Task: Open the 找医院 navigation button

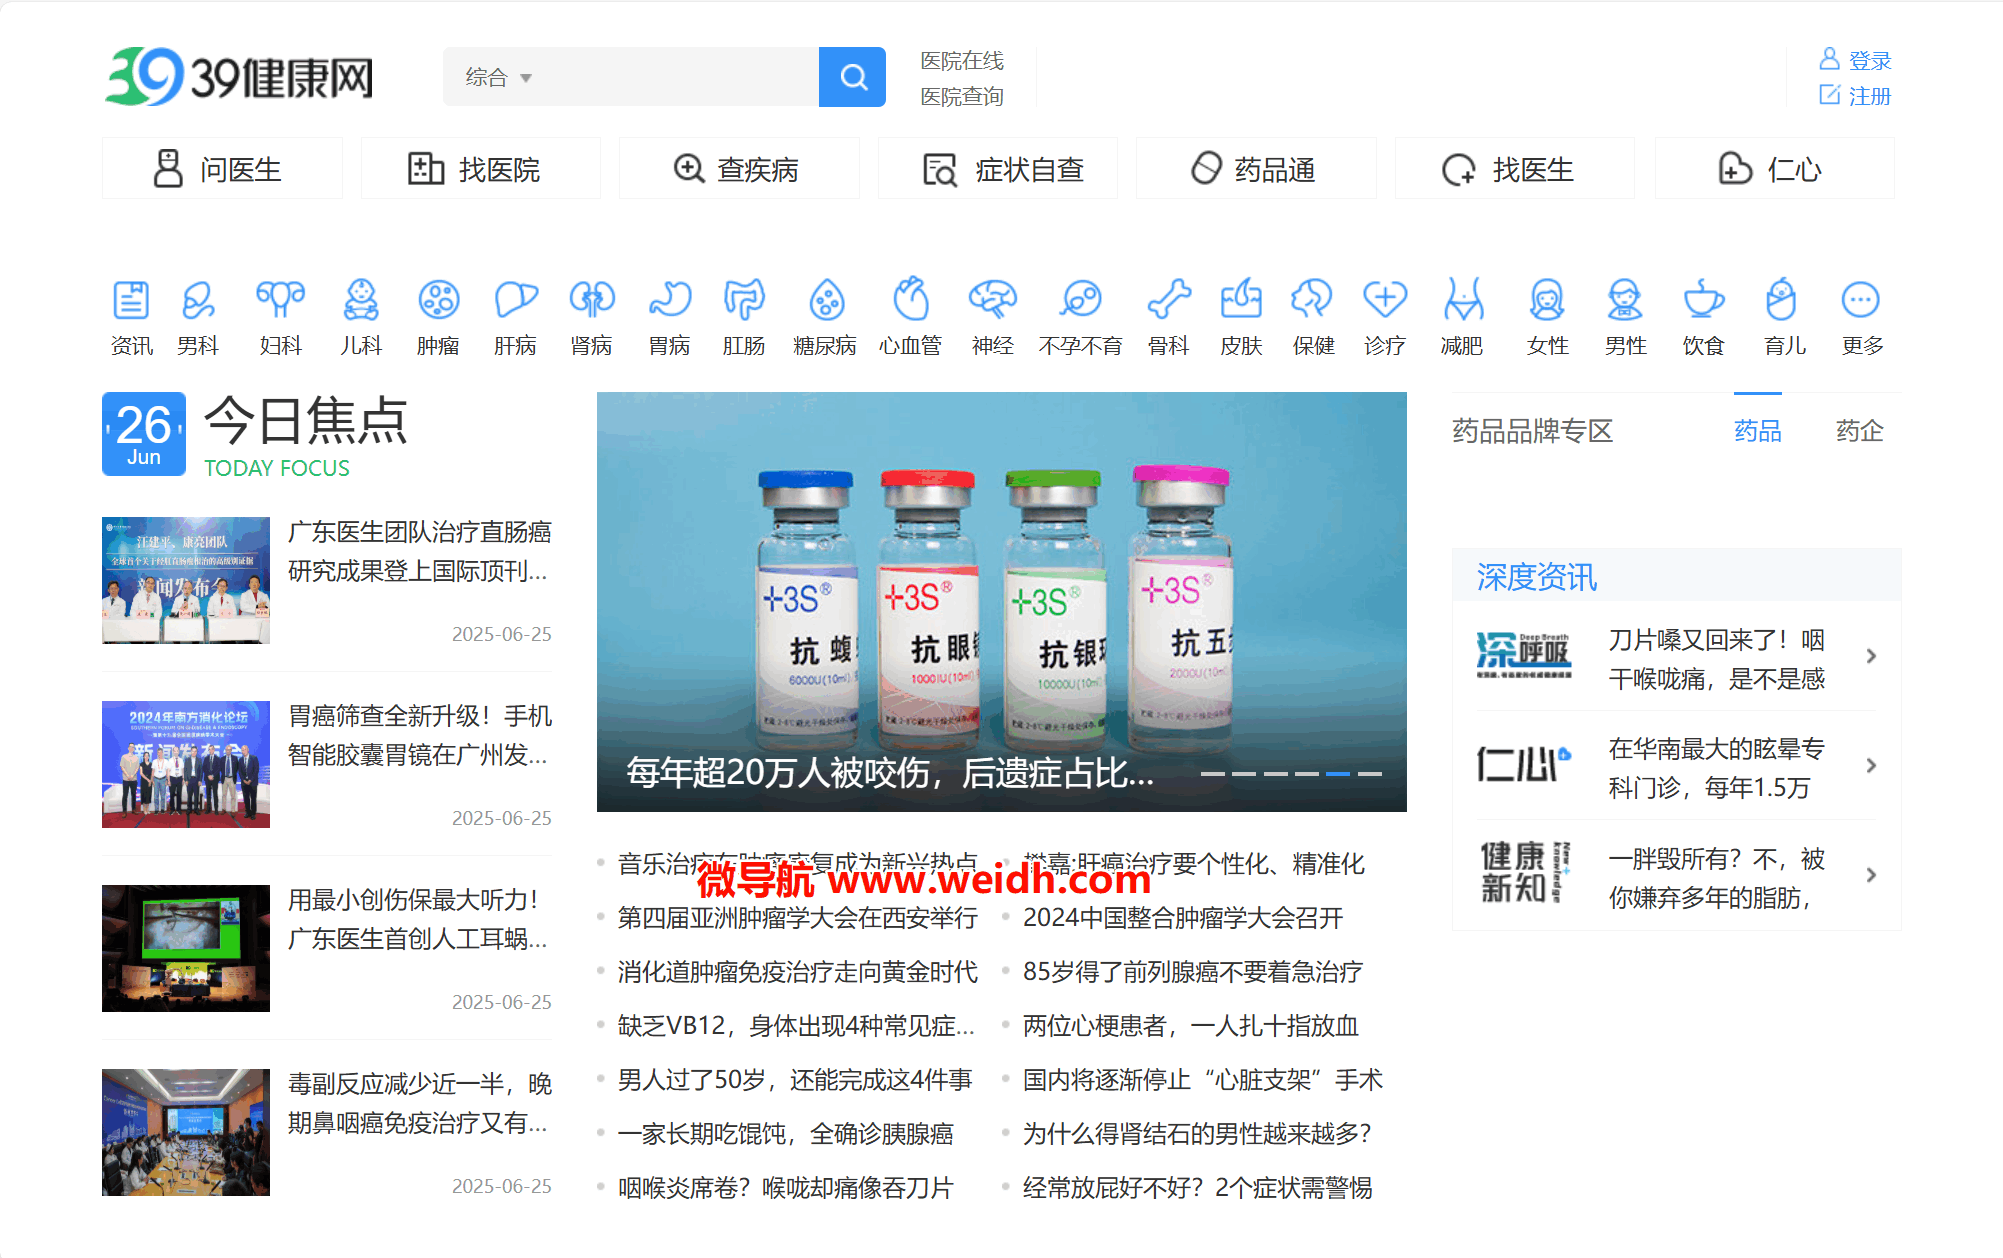Action: (x=480, y=169)
